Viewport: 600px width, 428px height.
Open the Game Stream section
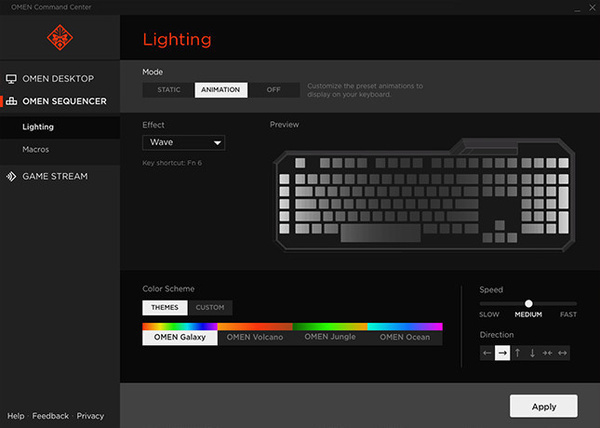pyautogui.click(x=55, y=176)
